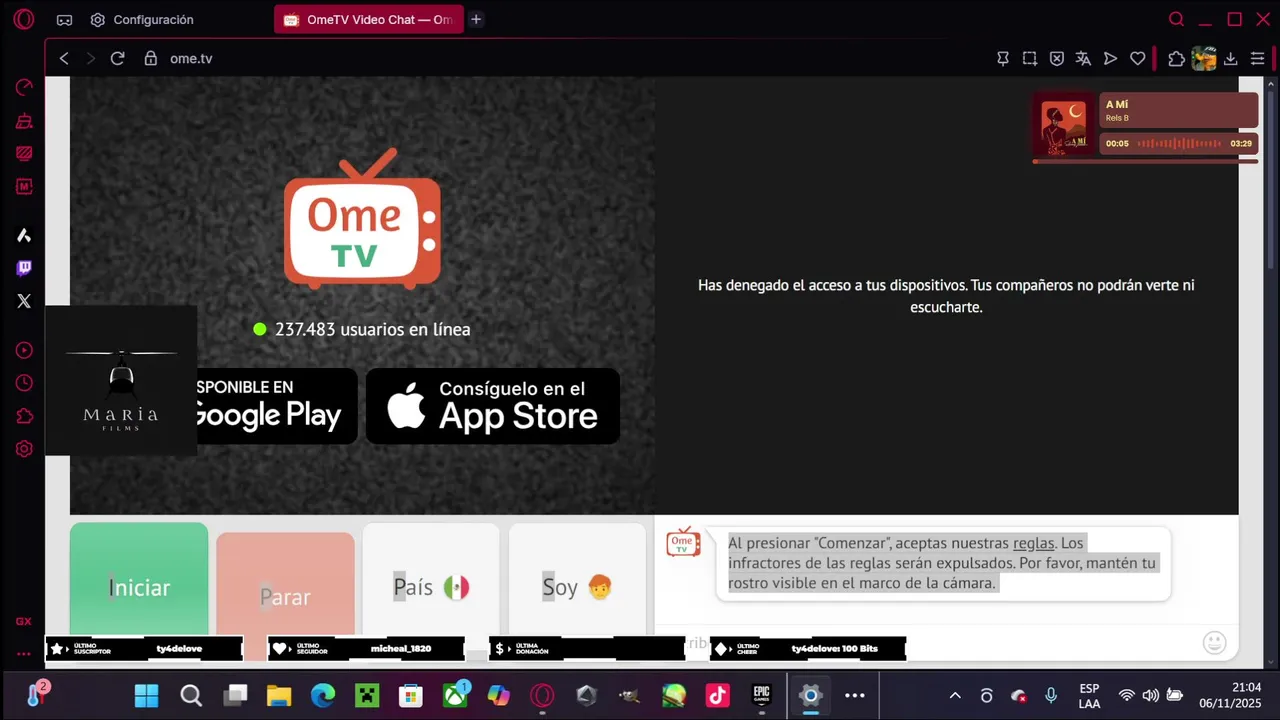View site security lock info
This screenshot has width=1280, height=720.
point(151,58)
